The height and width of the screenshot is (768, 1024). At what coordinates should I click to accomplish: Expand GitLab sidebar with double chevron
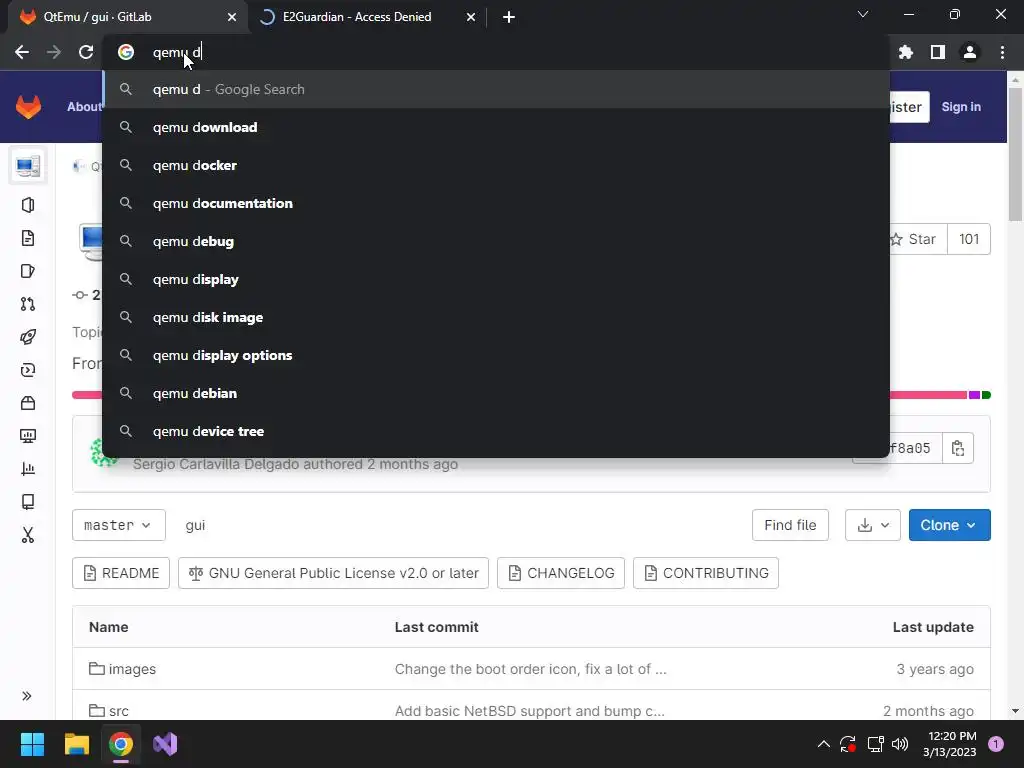point(27,696)
